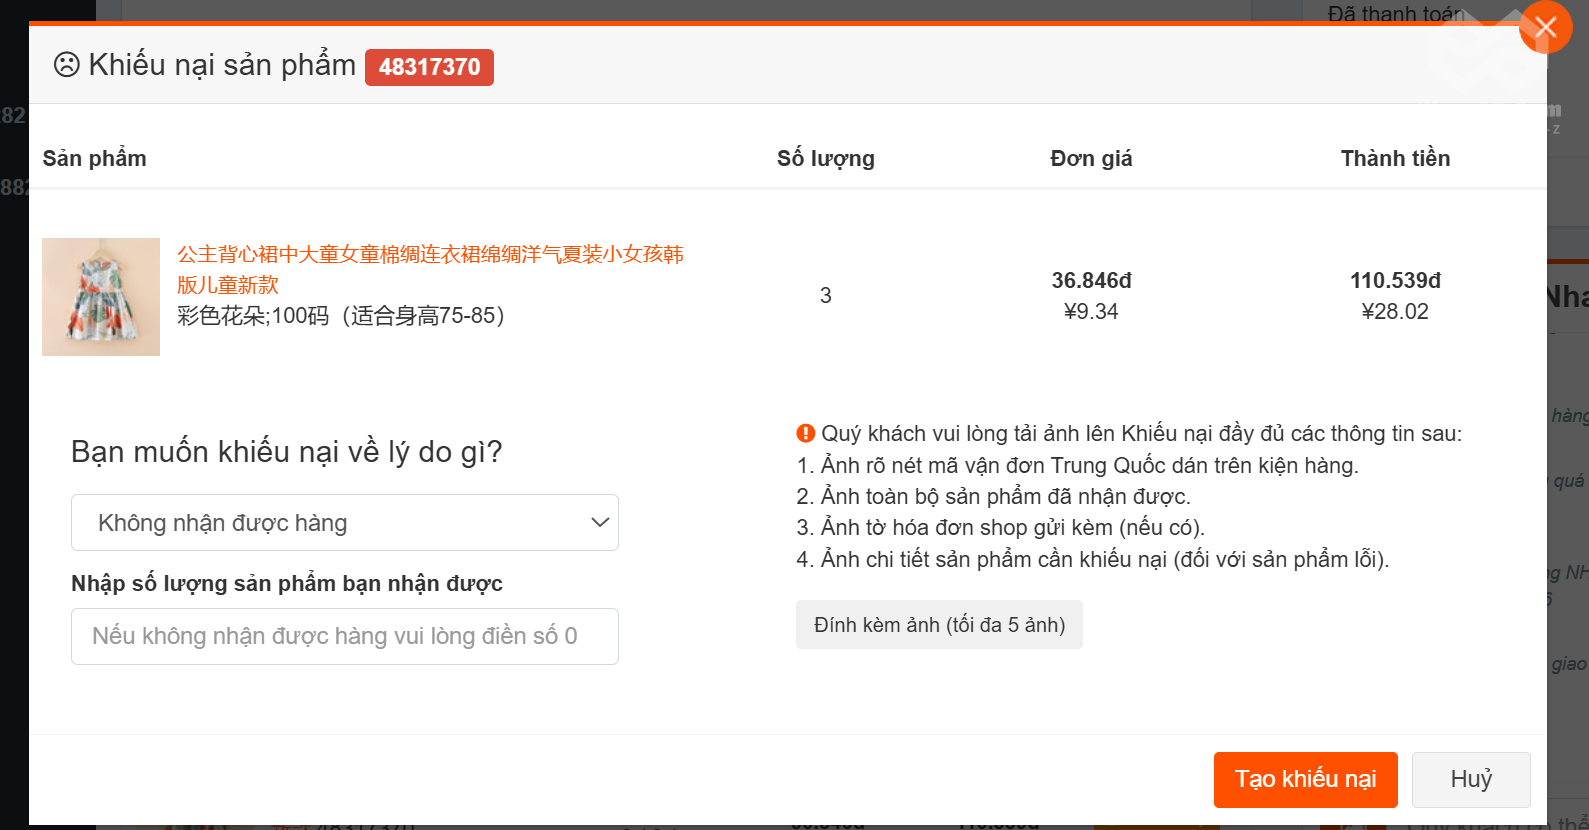The width and height of the screenshot is (1589, 830).
Task: Click the total amount 110.539đ
Action: coord(1395,281)
